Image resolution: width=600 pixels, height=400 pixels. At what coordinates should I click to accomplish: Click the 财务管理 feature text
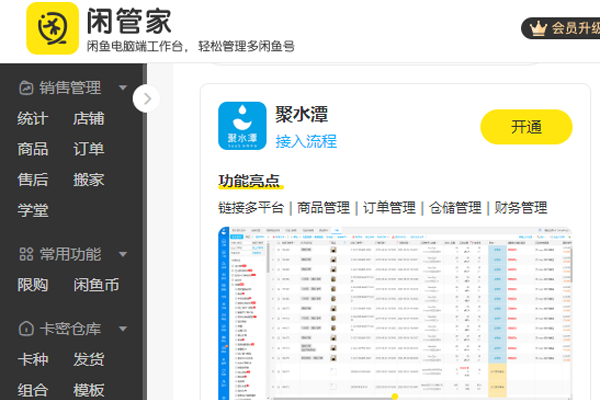[520, 208]
